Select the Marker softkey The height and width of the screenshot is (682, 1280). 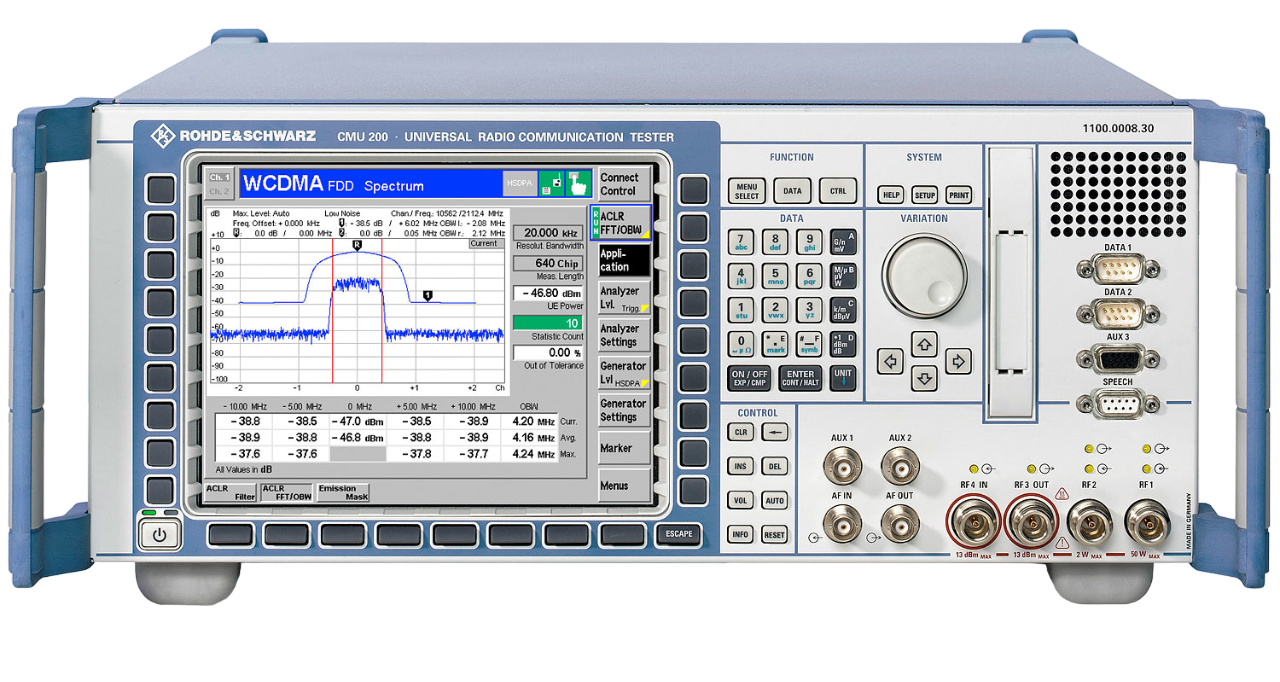click(624, 448)
